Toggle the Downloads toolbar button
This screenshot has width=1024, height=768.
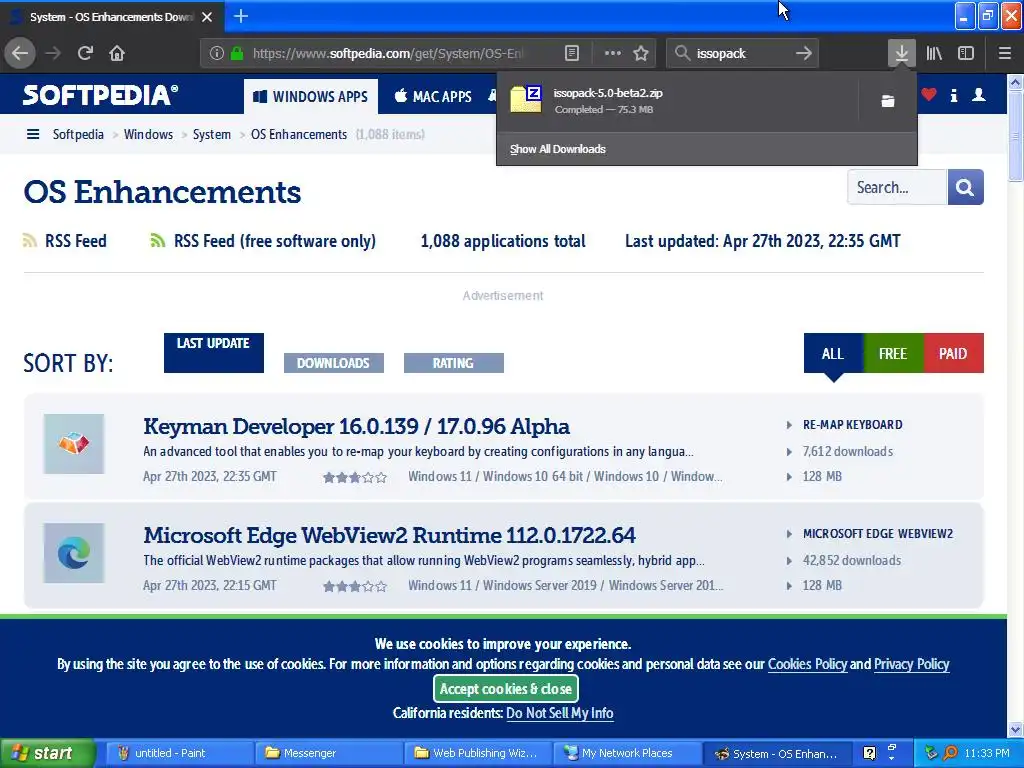(x=901, y=53)
